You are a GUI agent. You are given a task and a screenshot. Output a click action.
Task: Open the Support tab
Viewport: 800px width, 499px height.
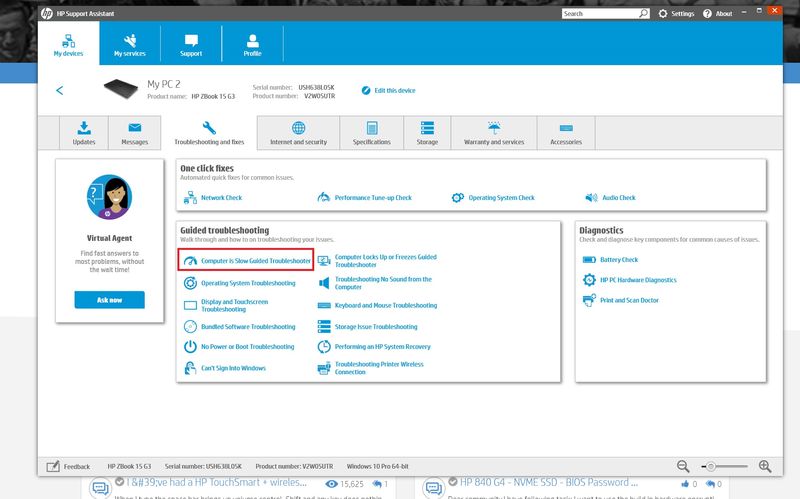191,43
